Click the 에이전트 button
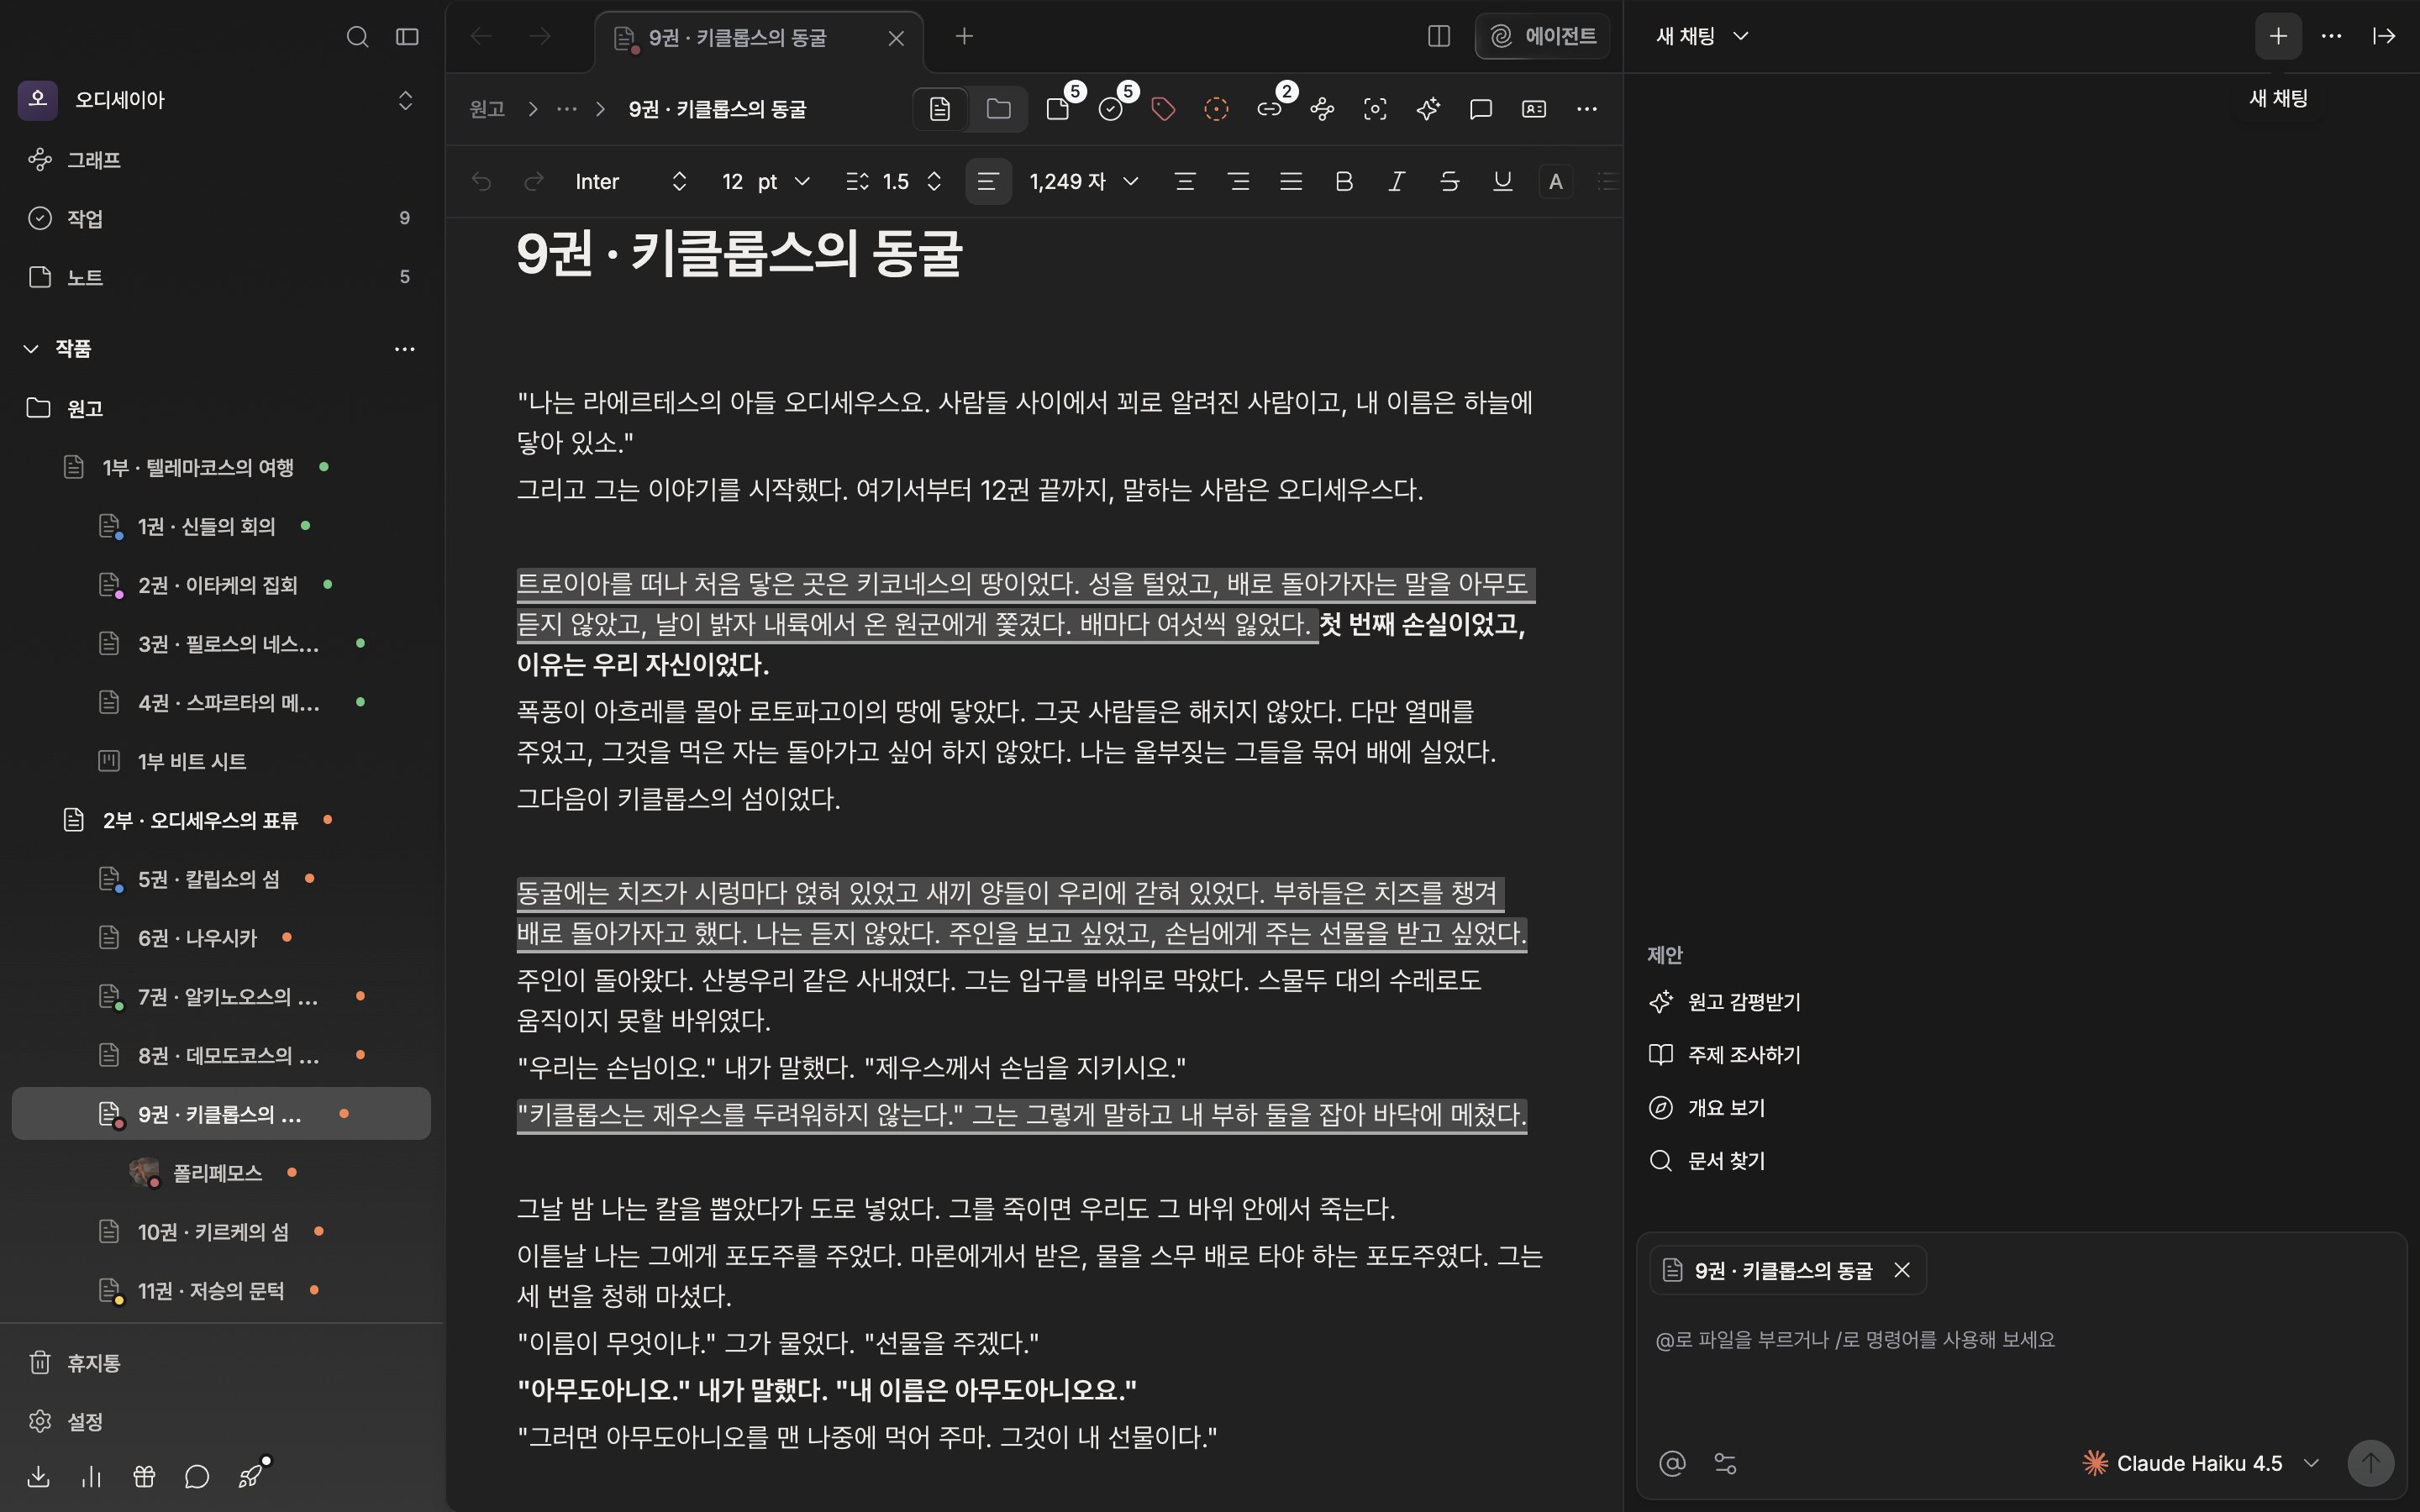The width and height of the screenshot is (2420, 1512). coord(1543,36)
